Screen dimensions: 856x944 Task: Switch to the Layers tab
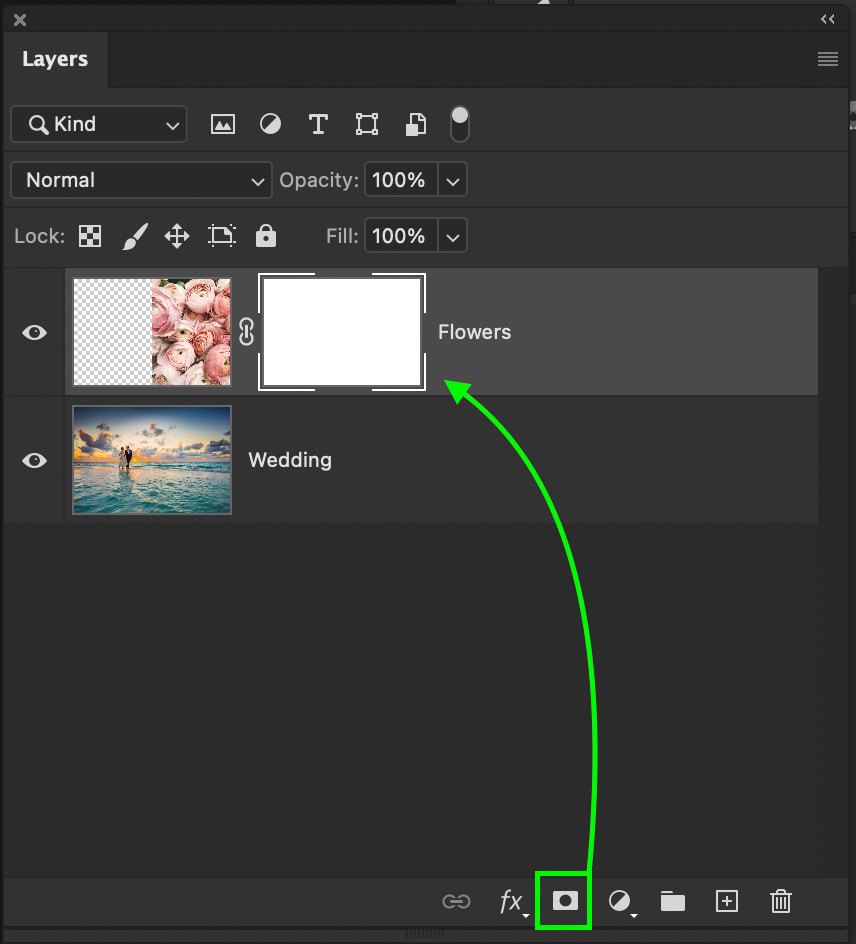pyautogui.click(x=55, y=59)
